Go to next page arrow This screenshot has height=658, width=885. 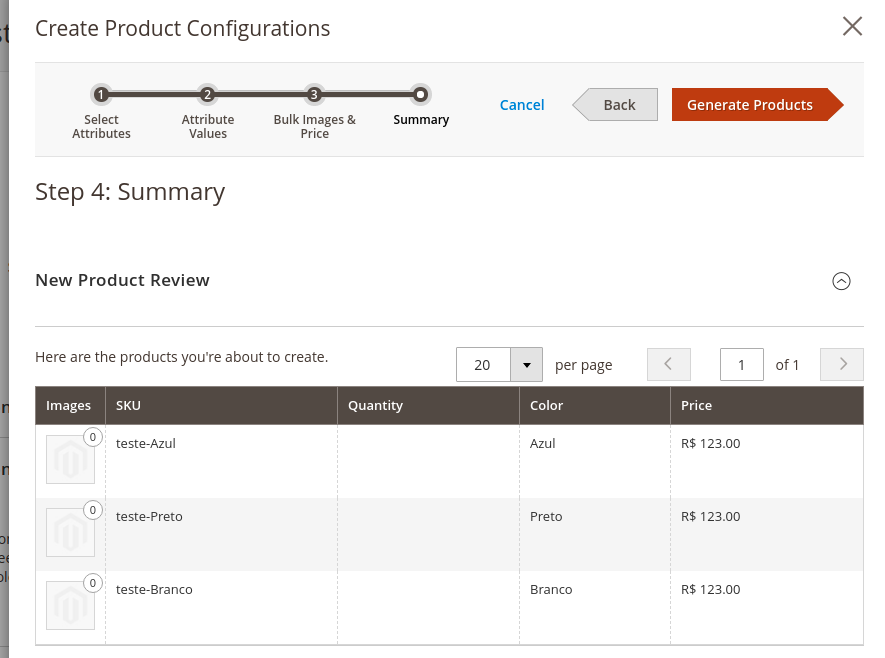click(842, 364)
